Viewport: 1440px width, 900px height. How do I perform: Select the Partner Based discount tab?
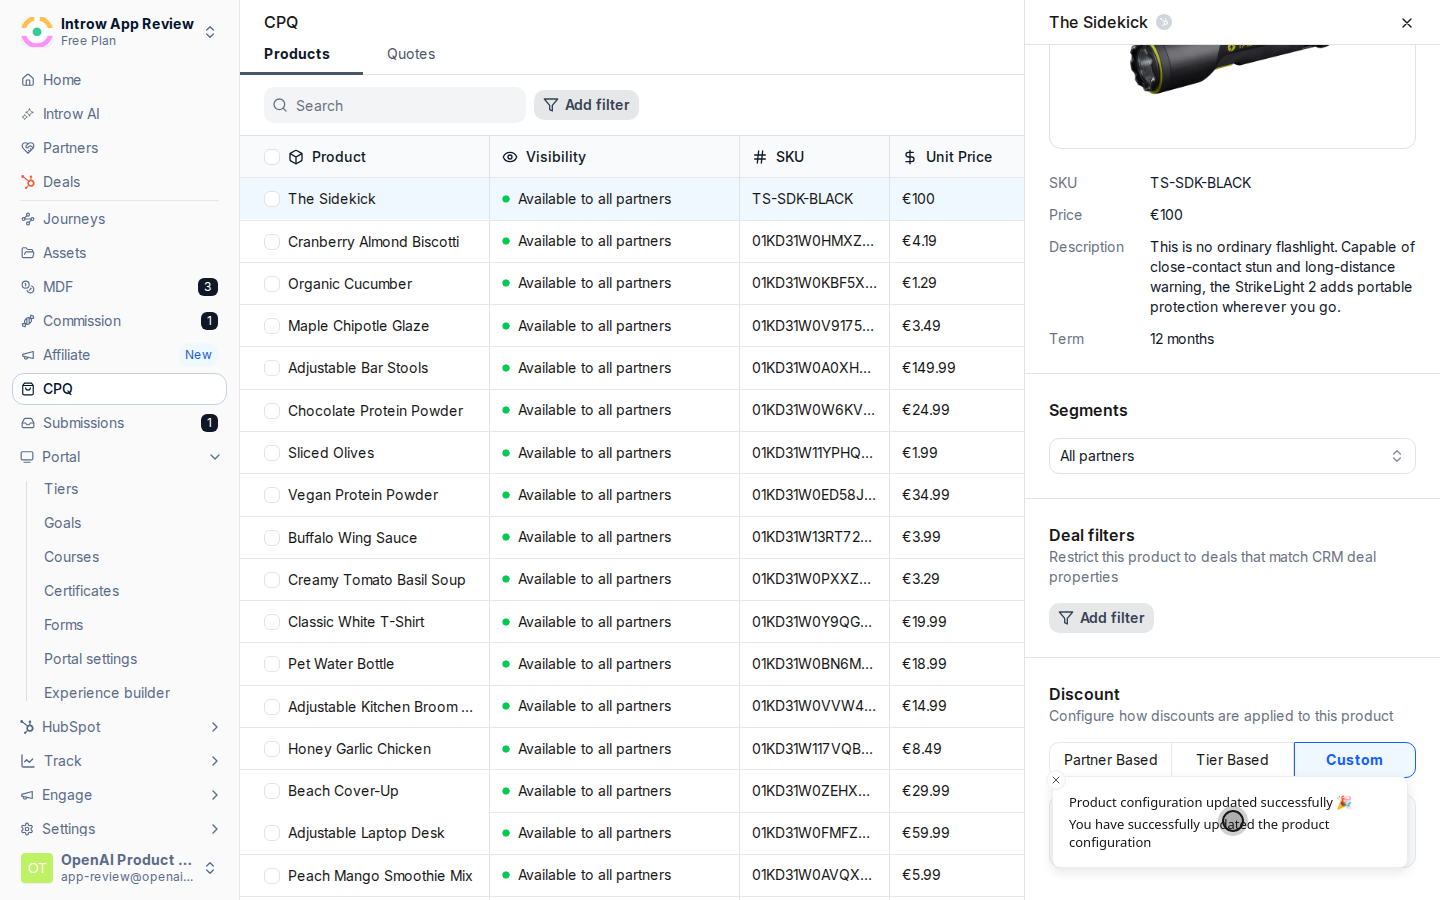1110,760
